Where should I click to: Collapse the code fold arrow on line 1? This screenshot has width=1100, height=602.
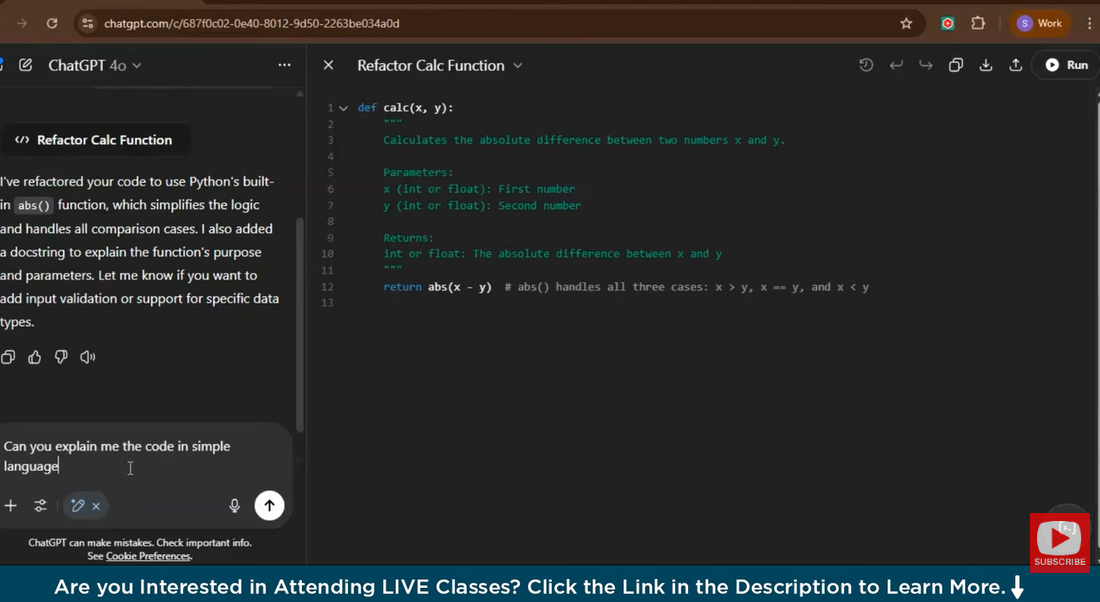[x=344, y=108]
